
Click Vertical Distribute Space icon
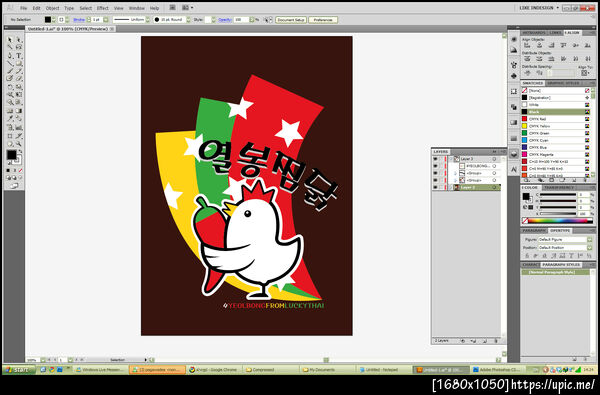point(527,73)
